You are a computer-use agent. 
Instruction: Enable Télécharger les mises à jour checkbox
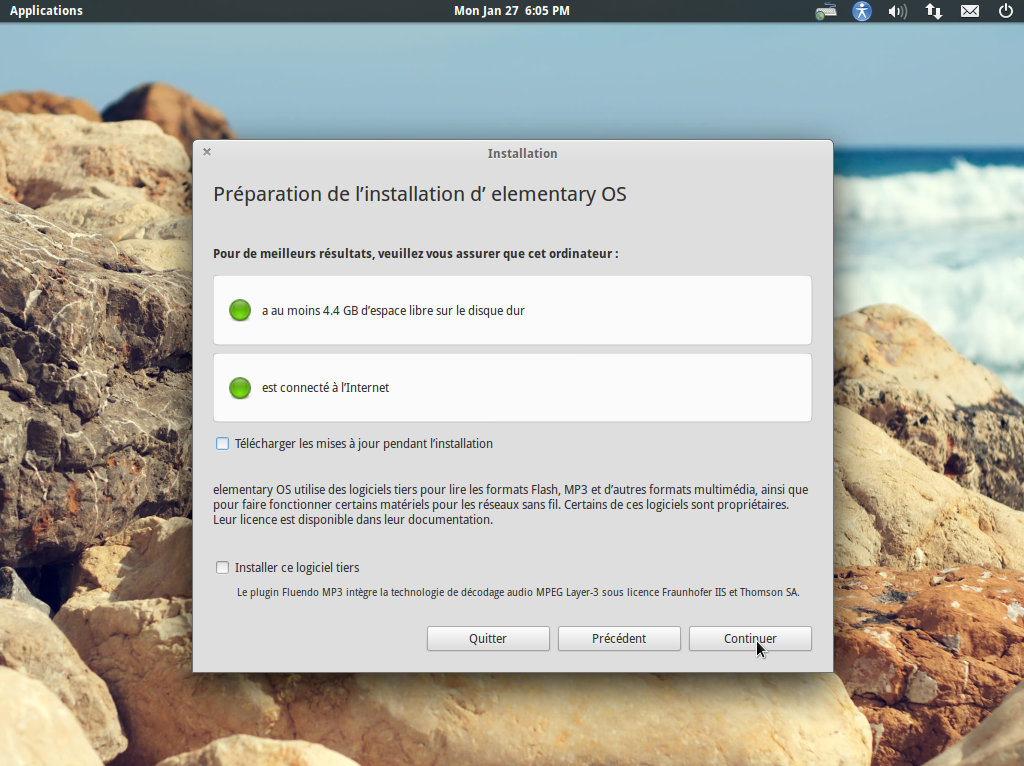222,443
